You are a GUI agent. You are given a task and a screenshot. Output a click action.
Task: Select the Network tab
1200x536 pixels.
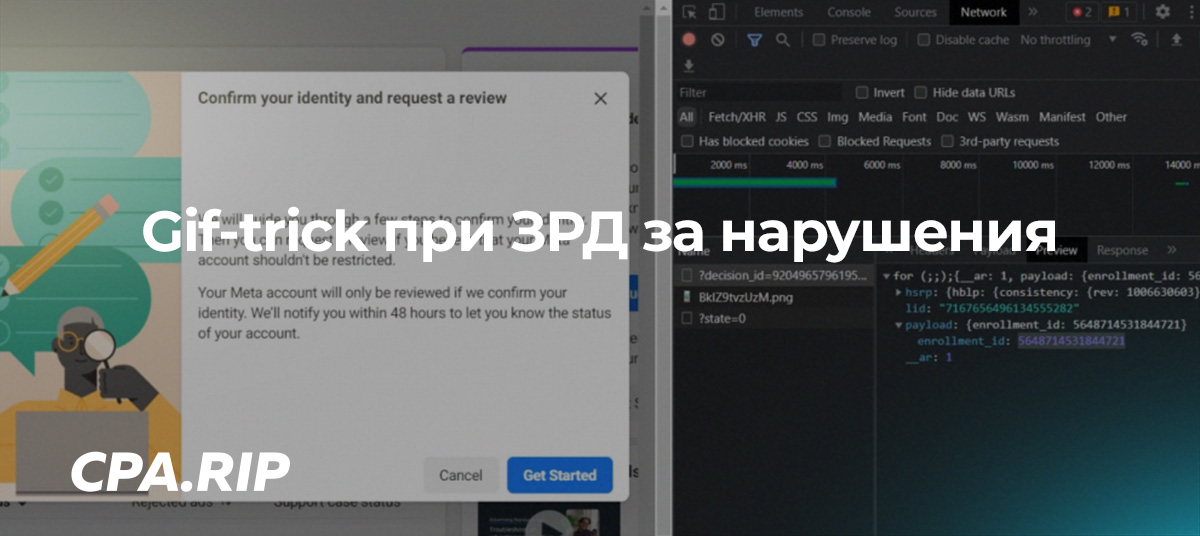pyautogui.click(x=983, y=12)
